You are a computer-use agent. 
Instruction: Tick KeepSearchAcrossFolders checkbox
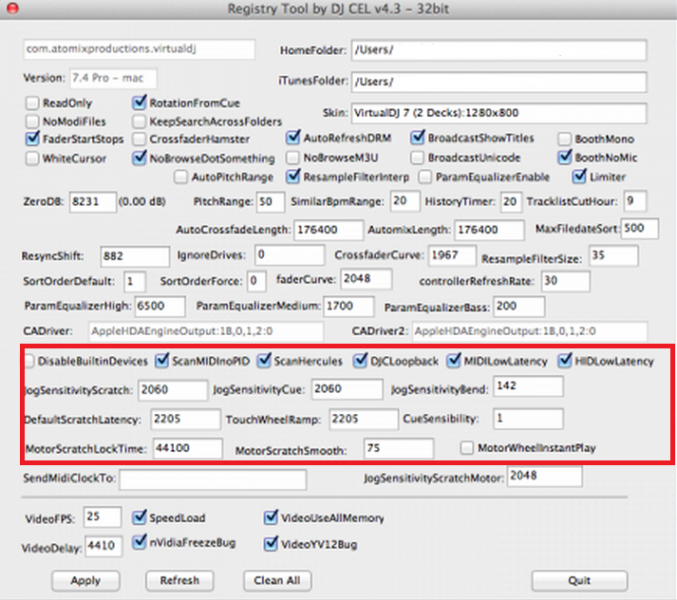(139, 121)
